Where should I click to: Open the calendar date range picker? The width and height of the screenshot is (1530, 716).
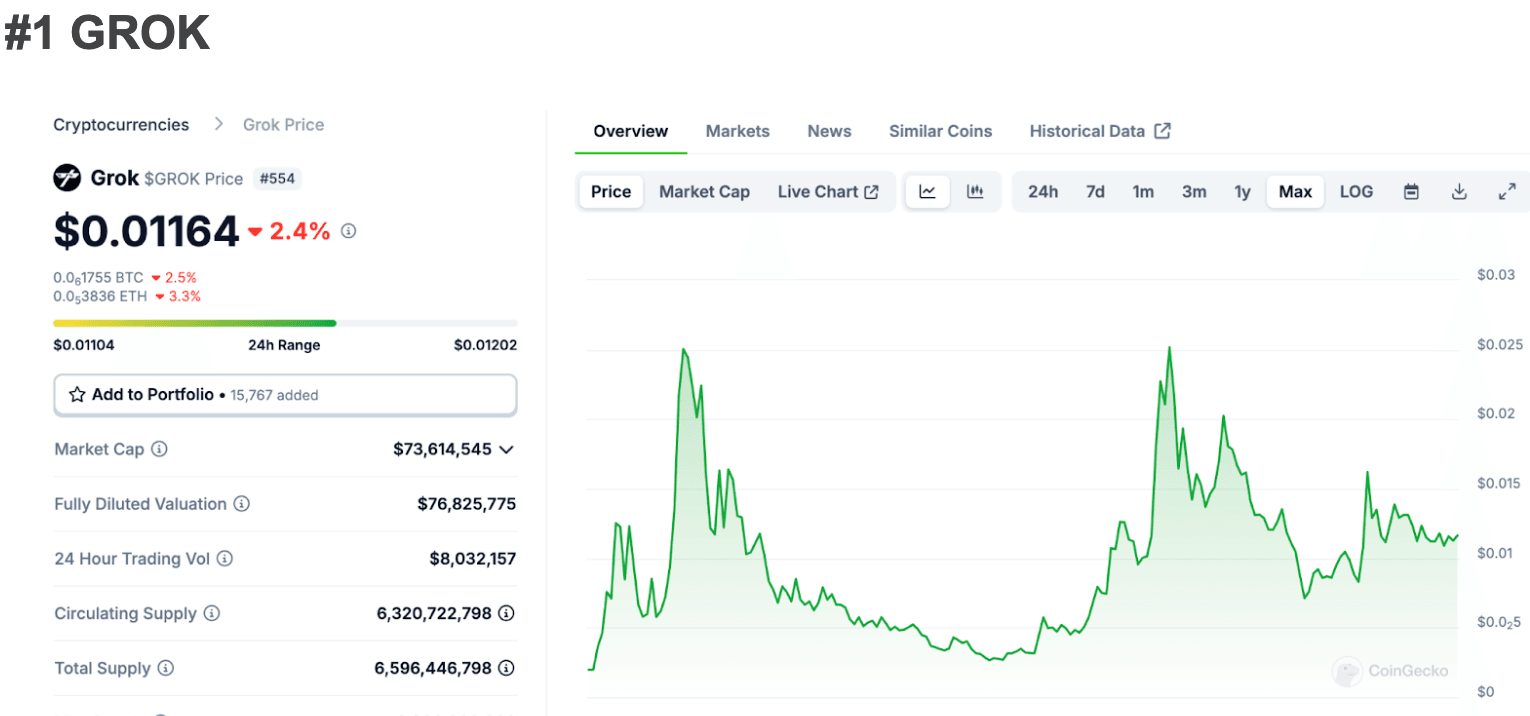coord(1411,192)
